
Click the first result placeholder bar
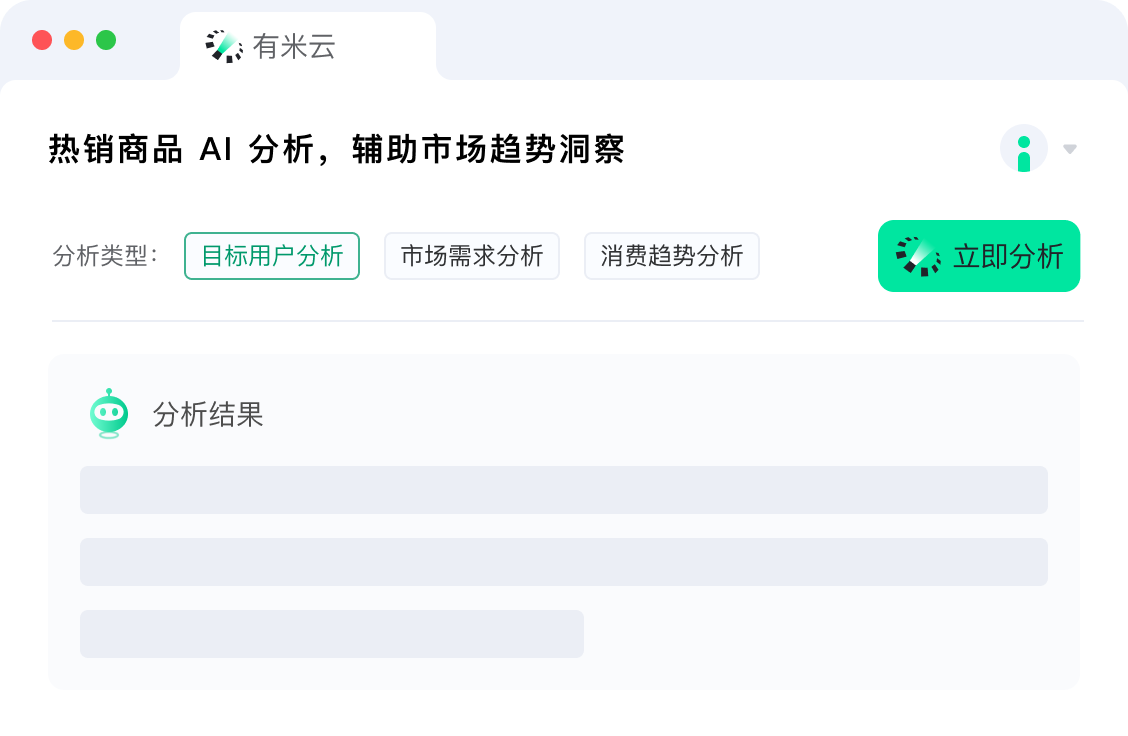pos(563,490)
